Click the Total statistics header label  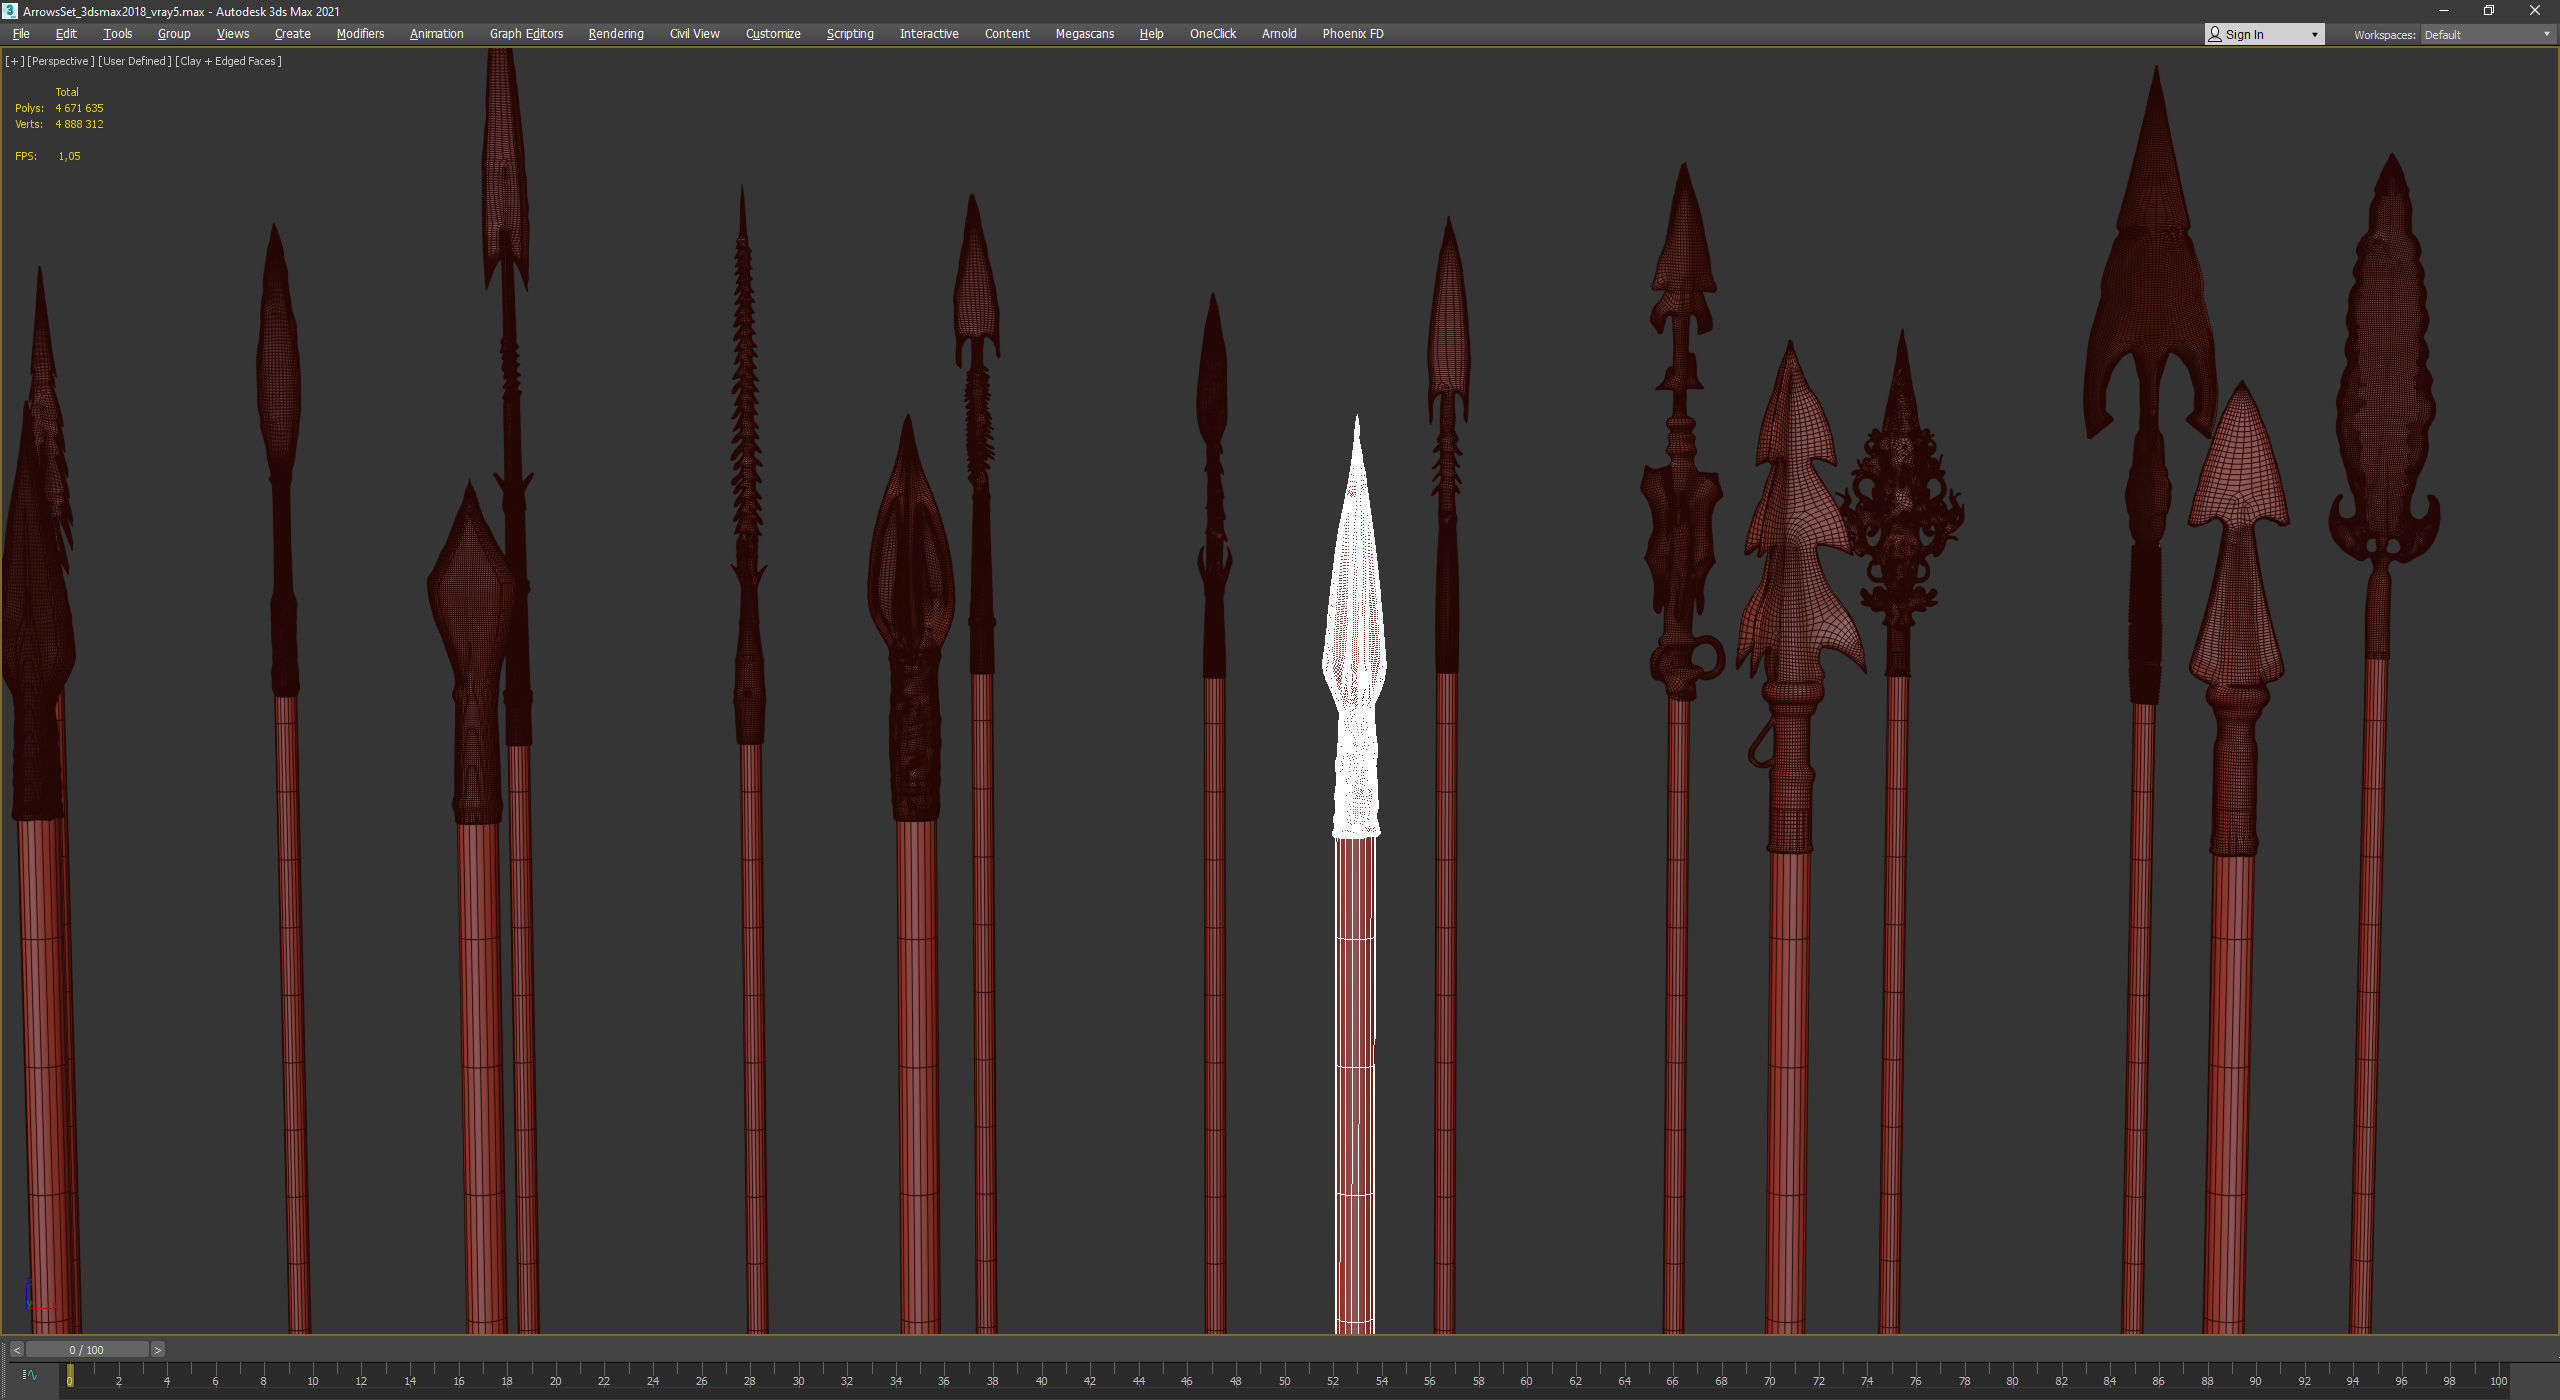pyautogui.click(x=67, y=92)
